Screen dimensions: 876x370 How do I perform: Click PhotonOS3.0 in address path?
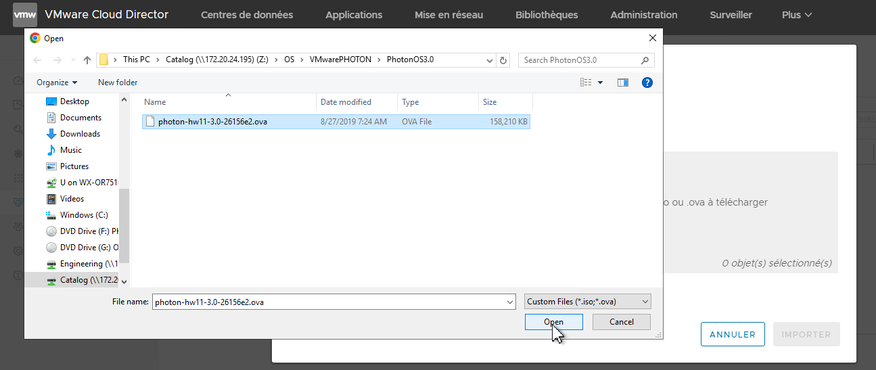410,60
